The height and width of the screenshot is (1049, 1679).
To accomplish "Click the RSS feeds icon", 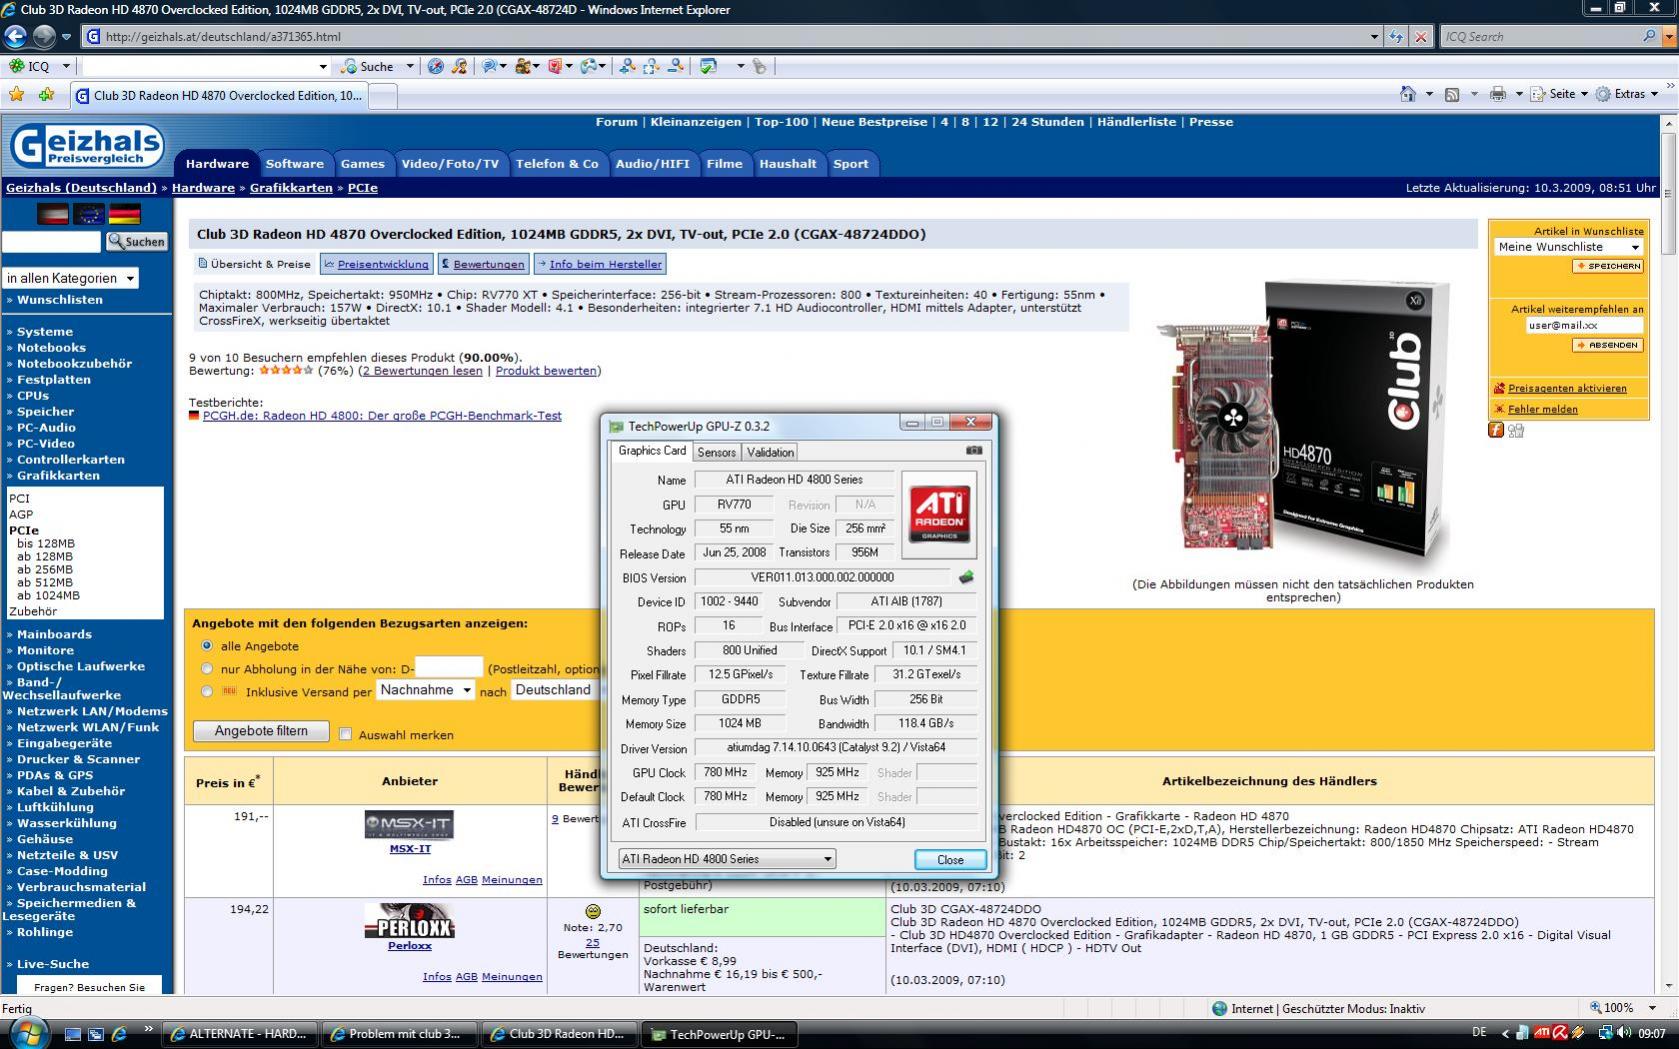I will click(1452, 94).
